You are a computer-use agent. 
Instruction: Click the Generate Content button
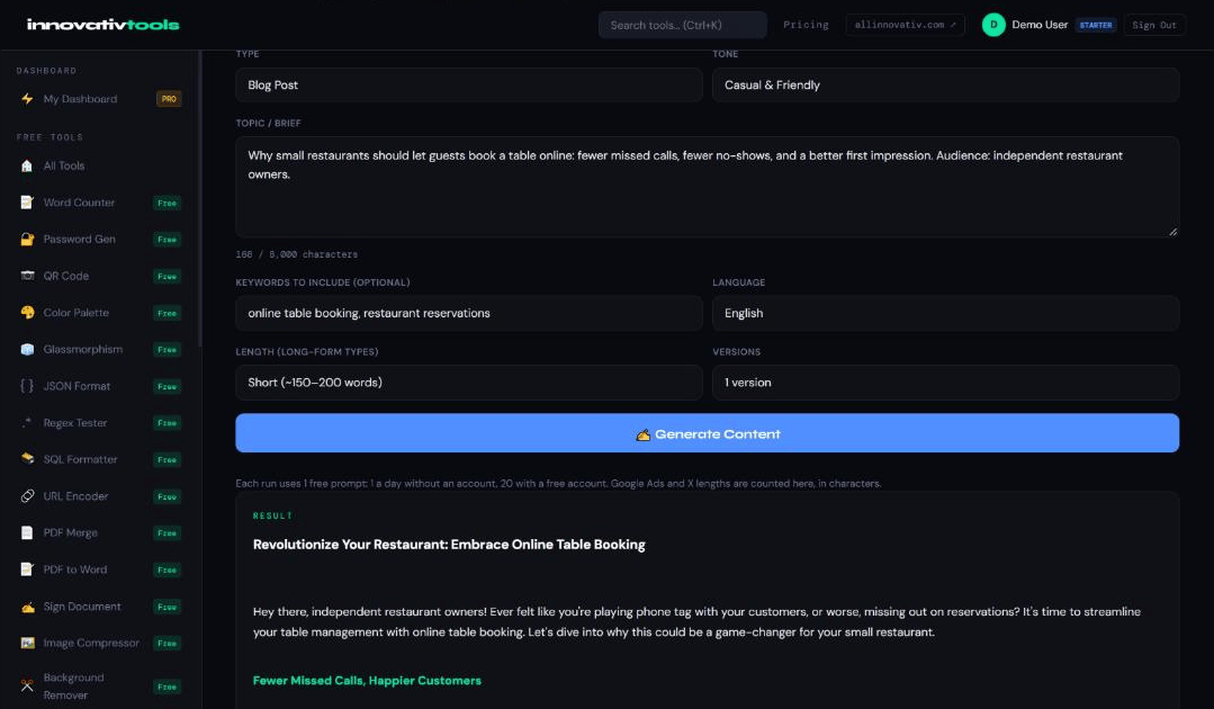707,433
